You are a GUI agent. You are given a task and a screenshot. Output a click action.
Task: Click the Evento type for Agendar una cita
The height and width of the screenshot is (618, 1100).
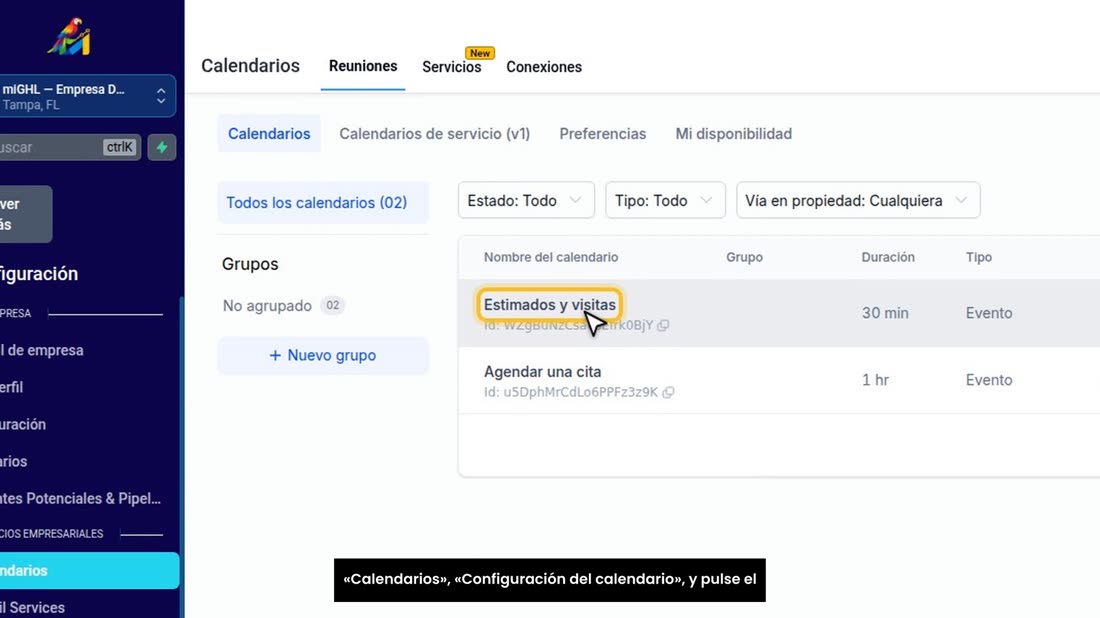click(x=988, y=380)
